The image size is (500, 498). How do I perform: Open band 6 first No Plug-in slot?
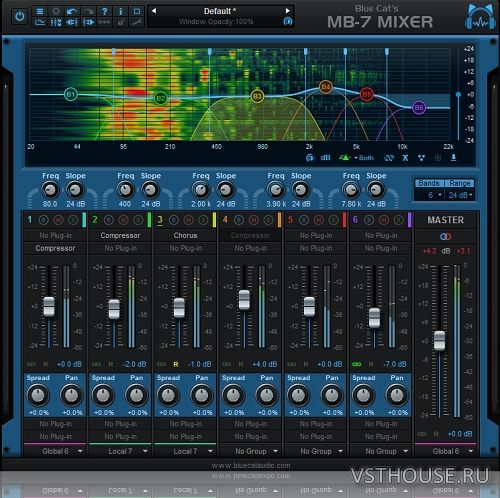coord(381,235)
